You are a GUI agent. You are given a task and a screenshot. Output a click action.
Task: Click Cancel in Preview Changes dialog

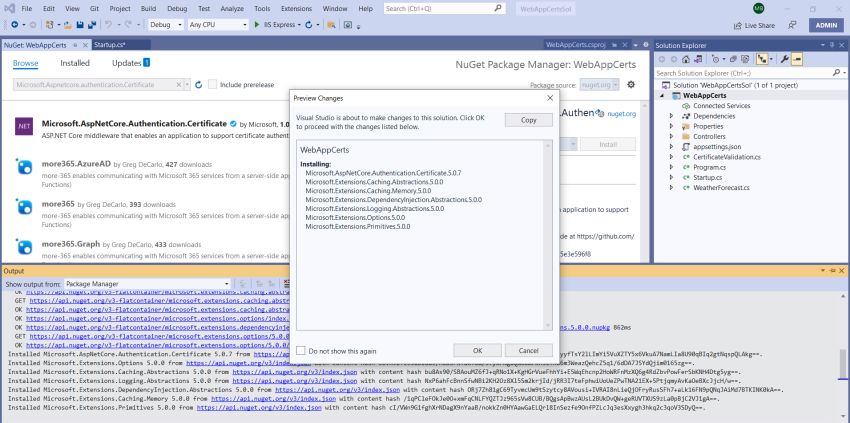528,351
